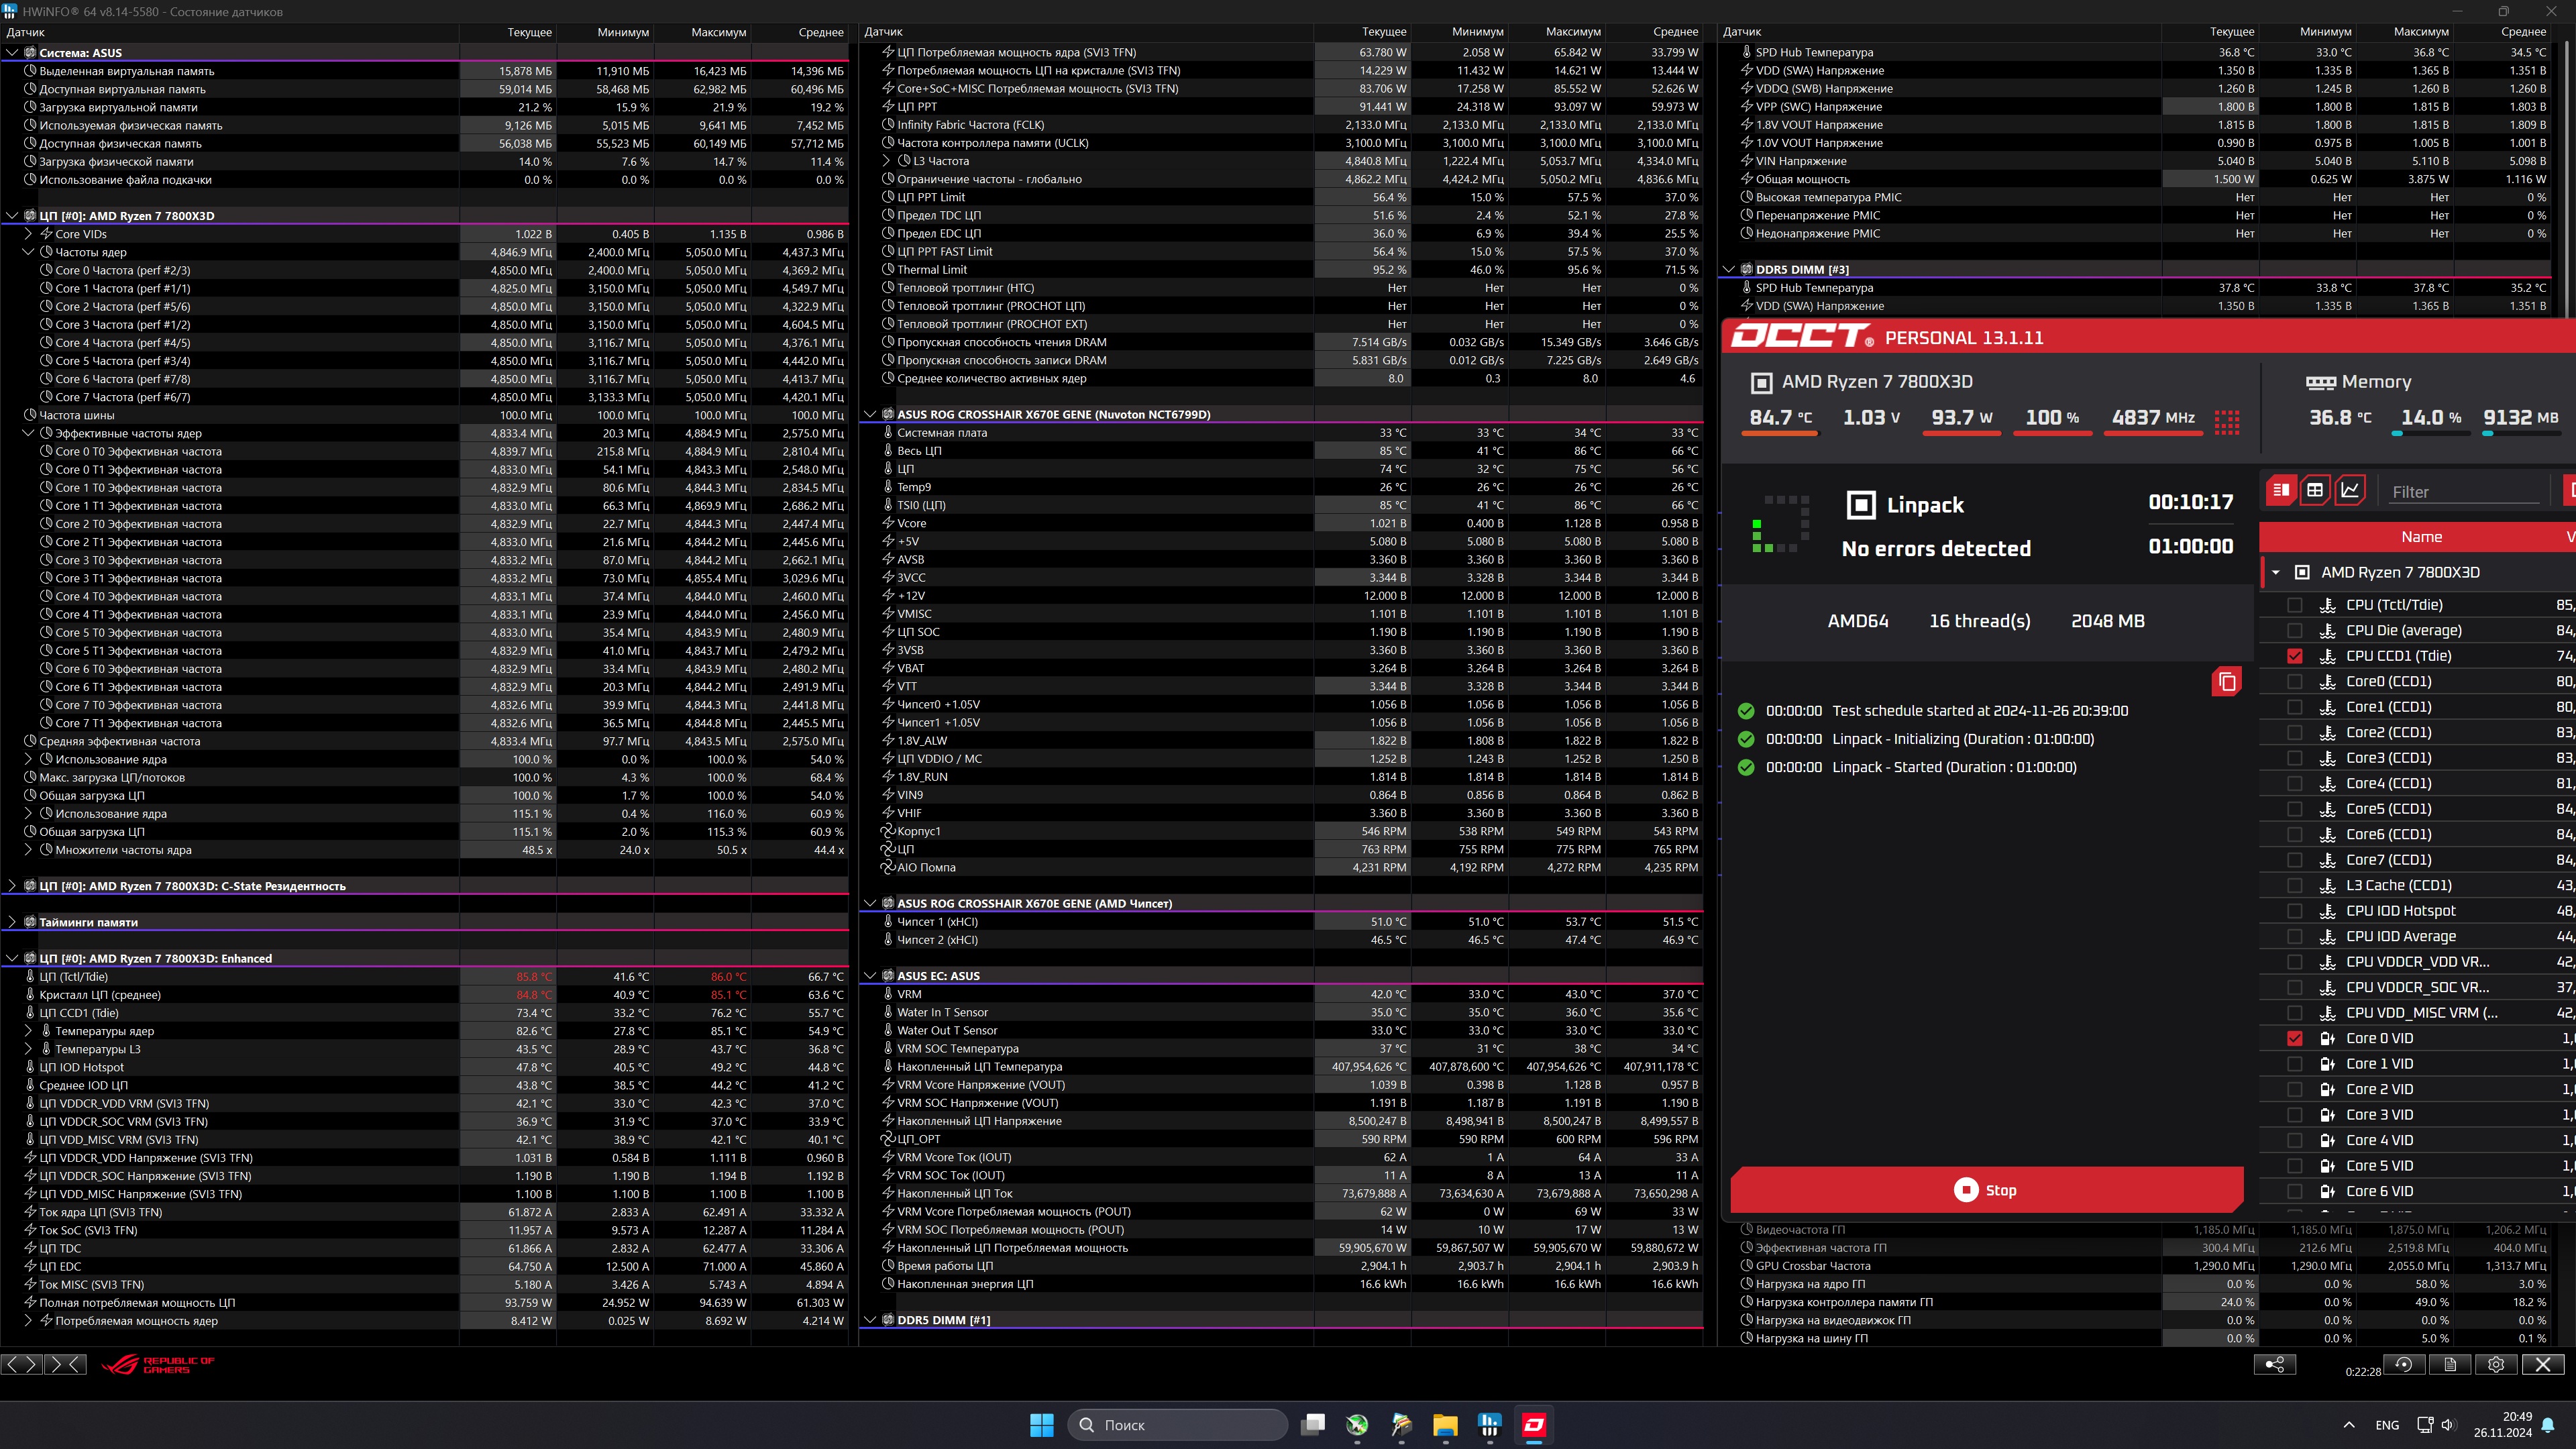Expand Тайминги памяти sensor group

point(12,922)
